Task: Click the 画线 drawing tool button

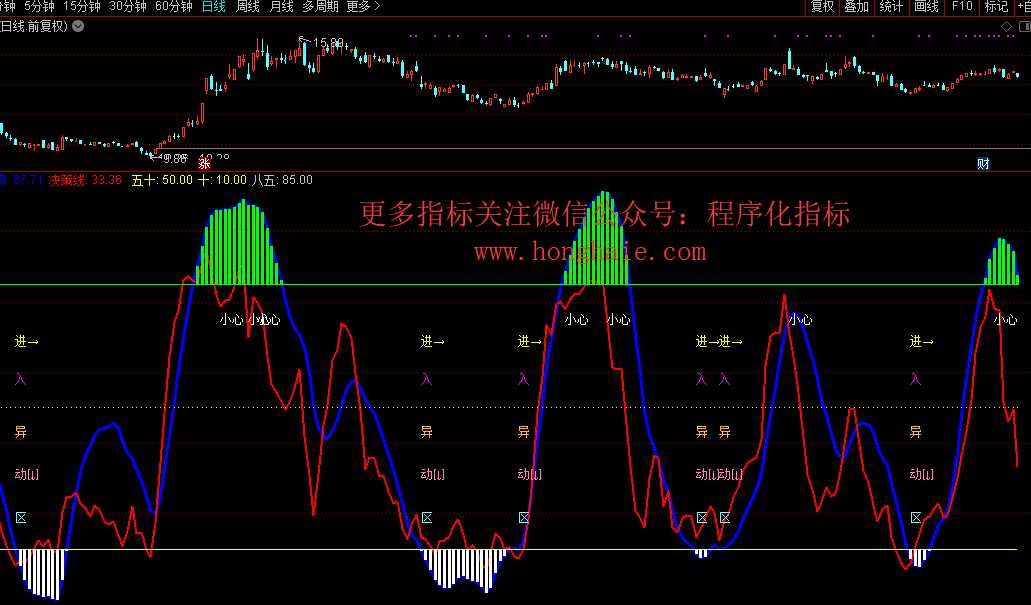Action: [927, 7]
